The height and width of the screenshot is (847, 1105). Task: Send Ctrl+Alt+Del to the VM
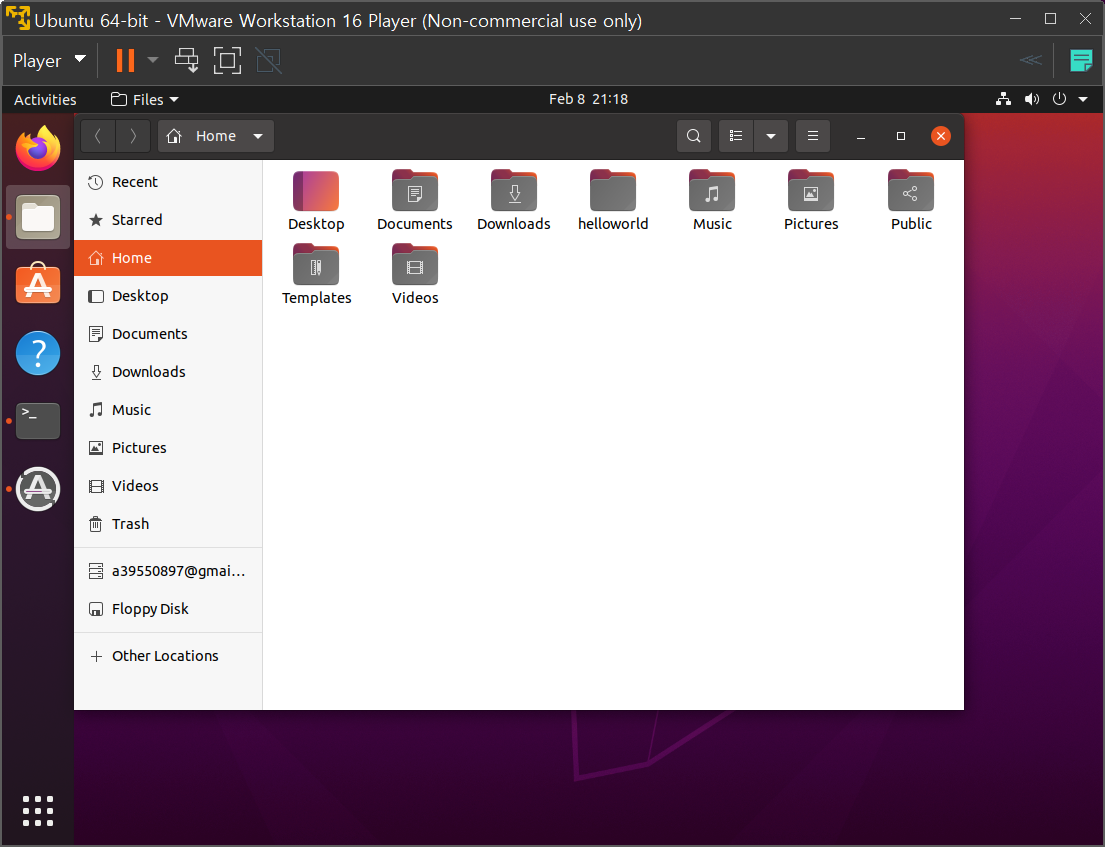[187, 61]
